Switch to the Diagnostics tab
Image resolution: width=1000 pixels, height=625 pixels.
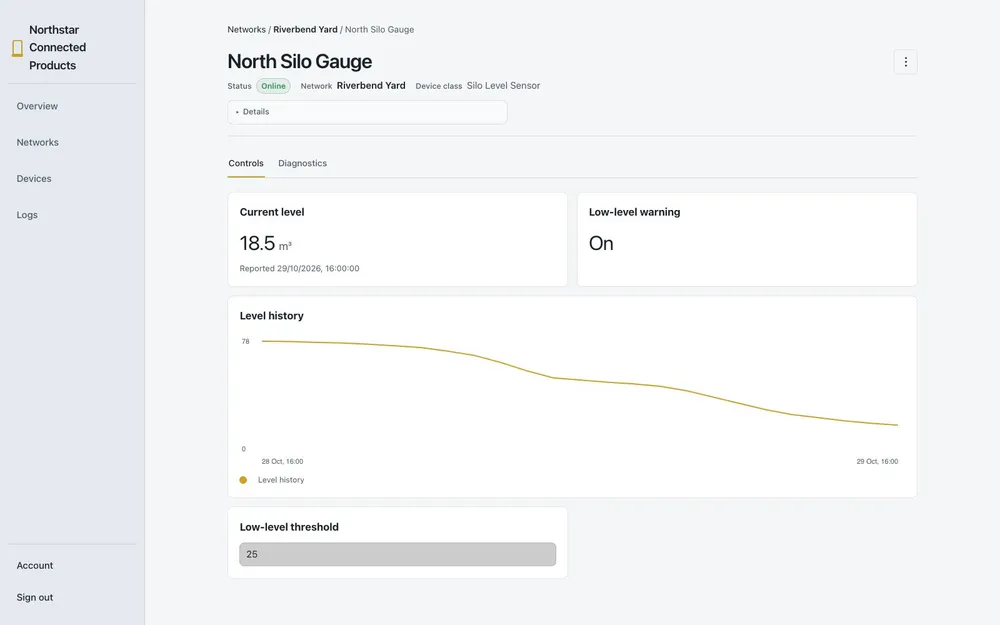tap(302, 163)
